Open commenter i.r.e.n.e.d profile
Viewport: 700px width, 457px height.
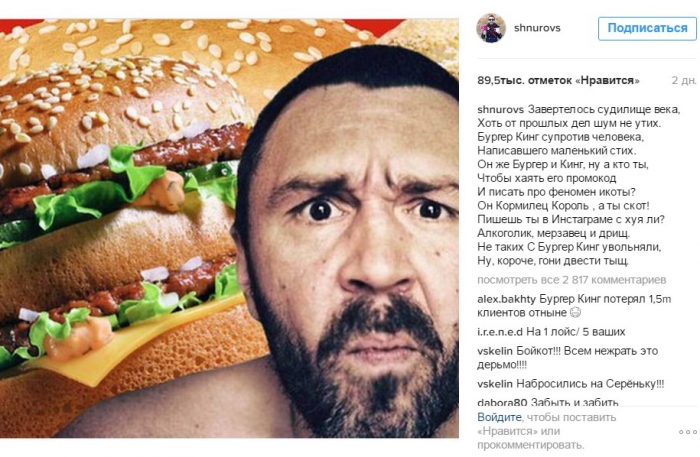click(500, 332)
